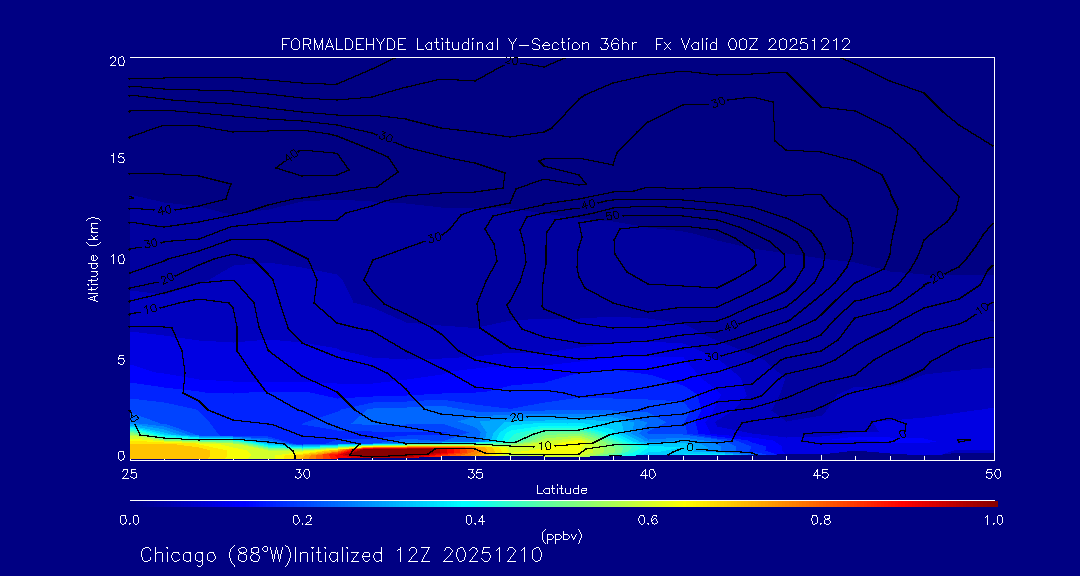Viewport: 1080px width, 576px height.
Task: Click color bar scale value "0.0"
Action: [x=129, y=520]
